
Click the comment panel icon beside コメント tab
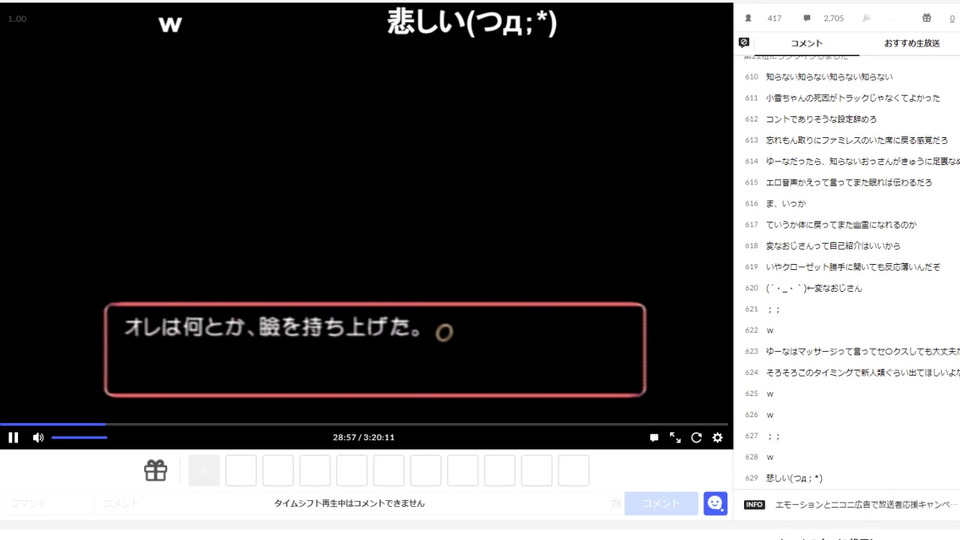point(744,42)
